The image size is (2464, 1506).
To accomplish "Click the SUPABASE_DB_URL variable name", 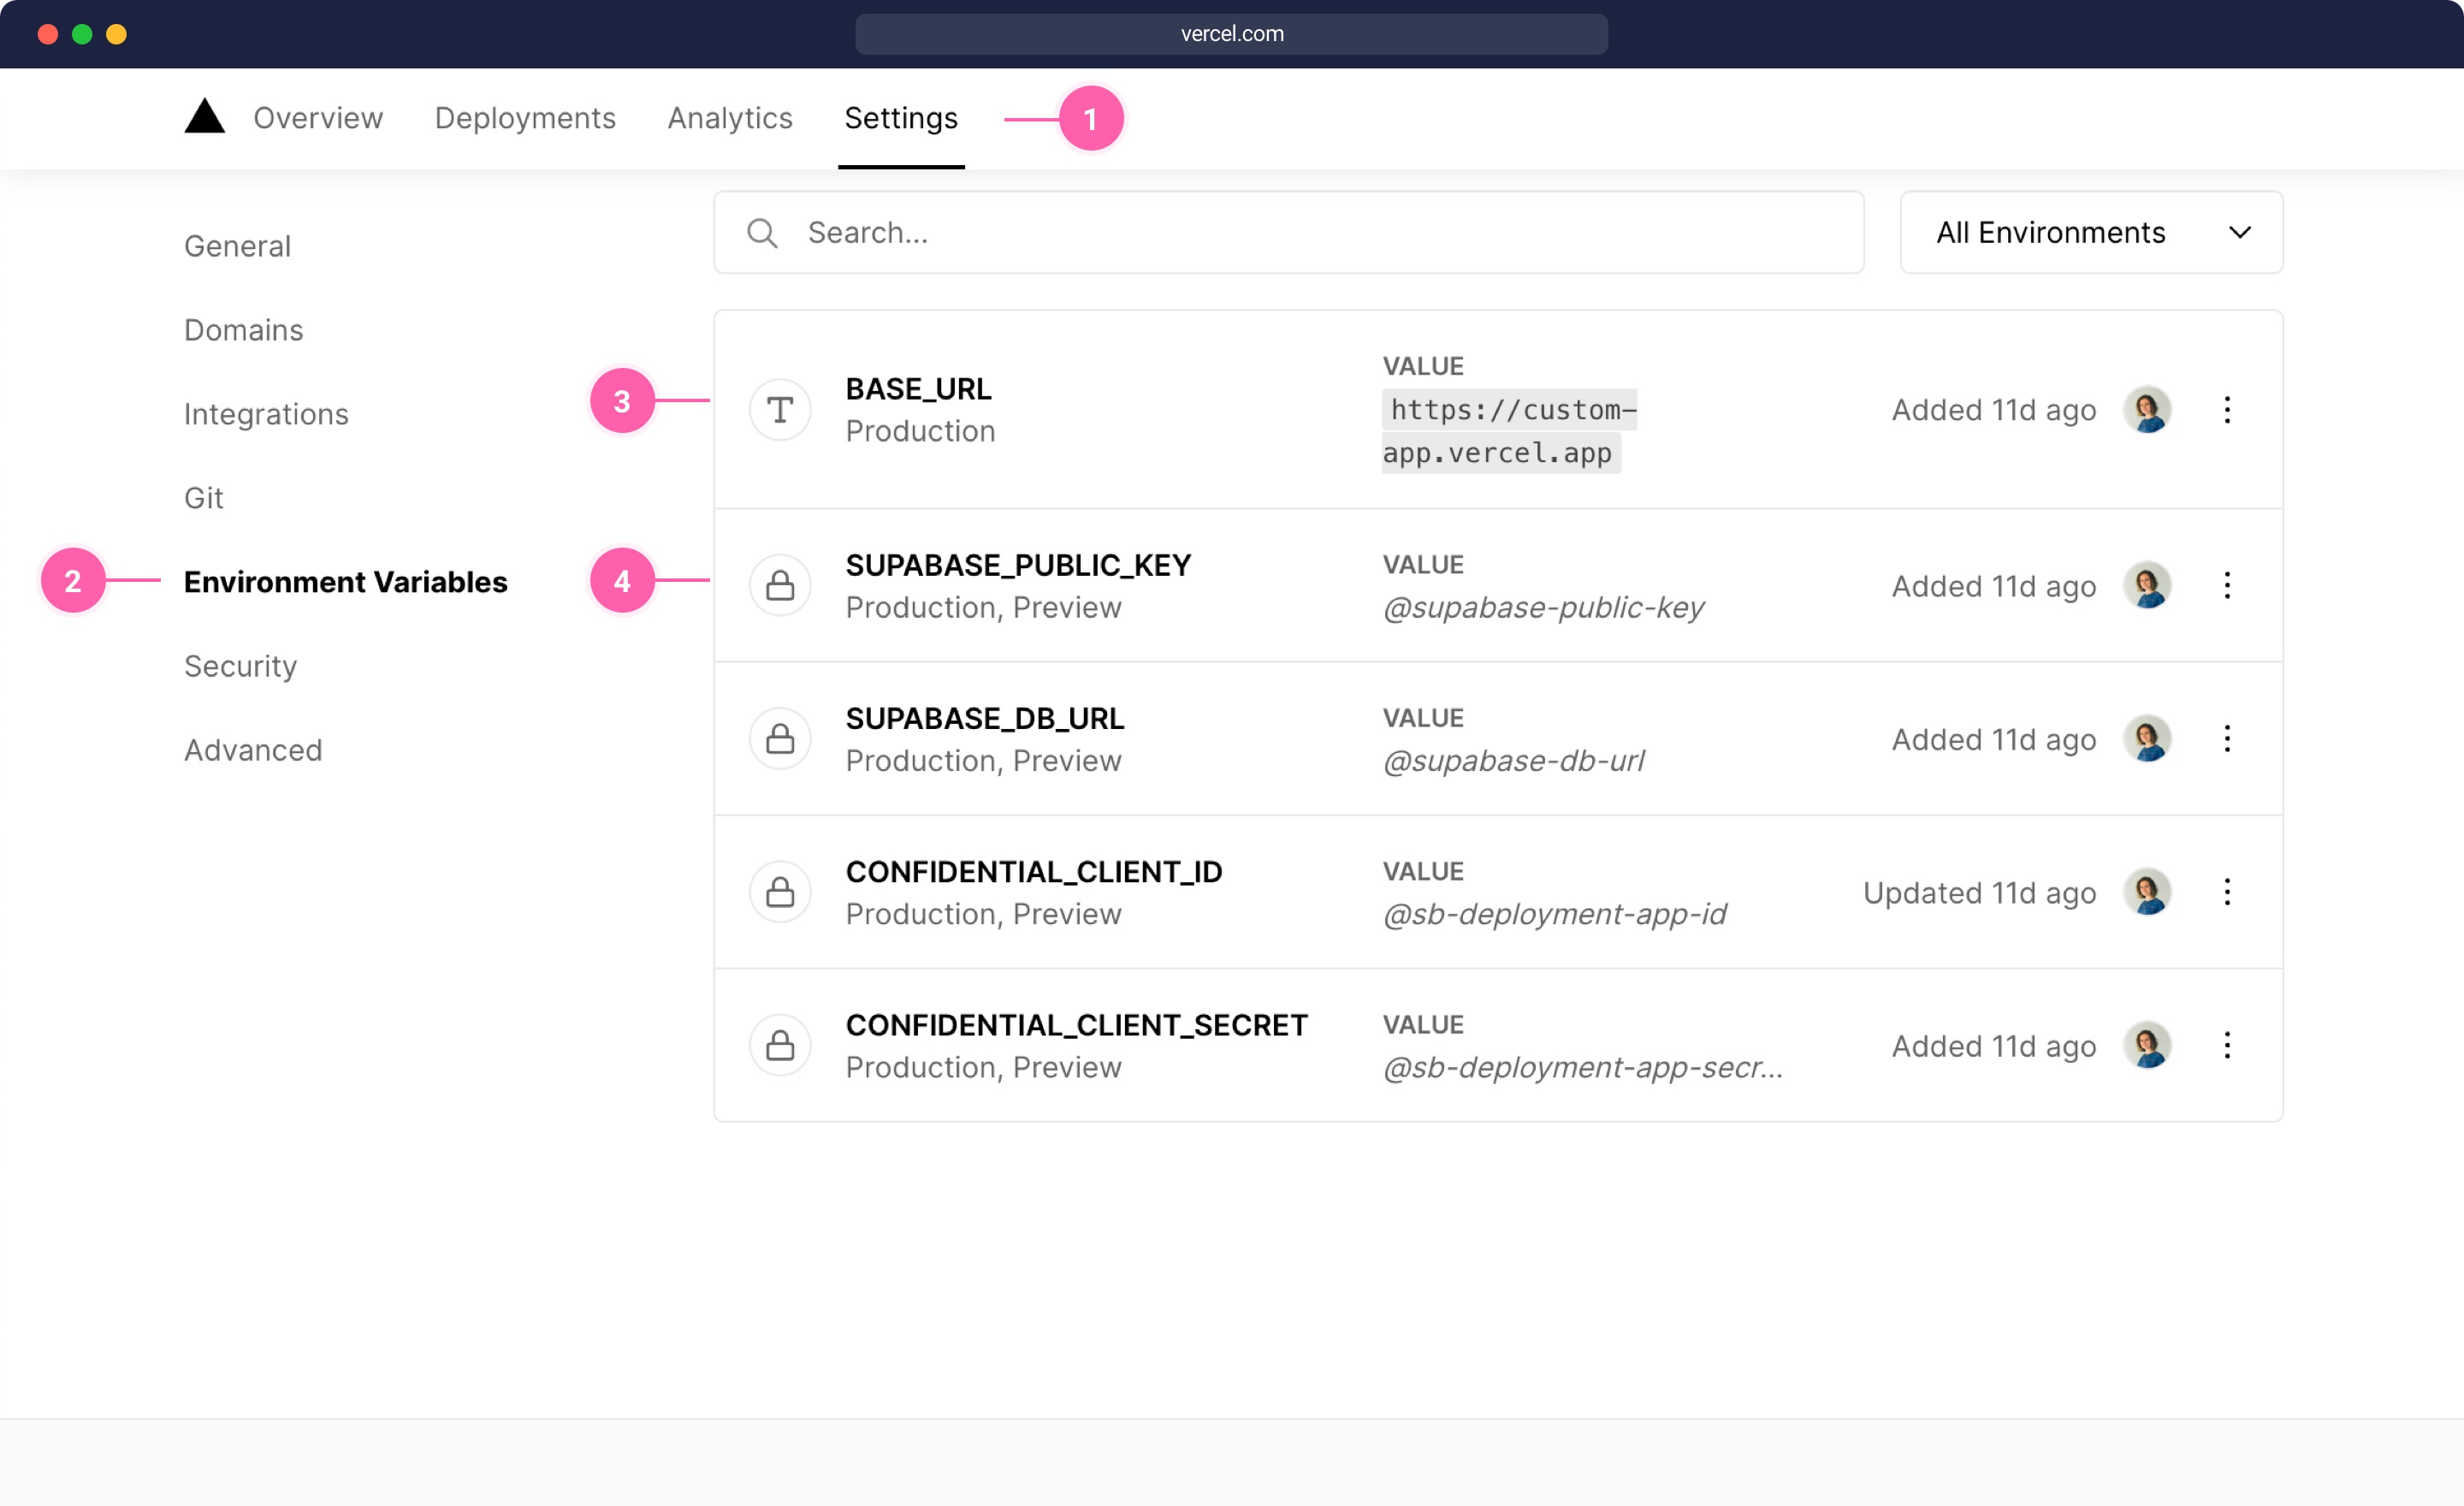I will 985,718.
